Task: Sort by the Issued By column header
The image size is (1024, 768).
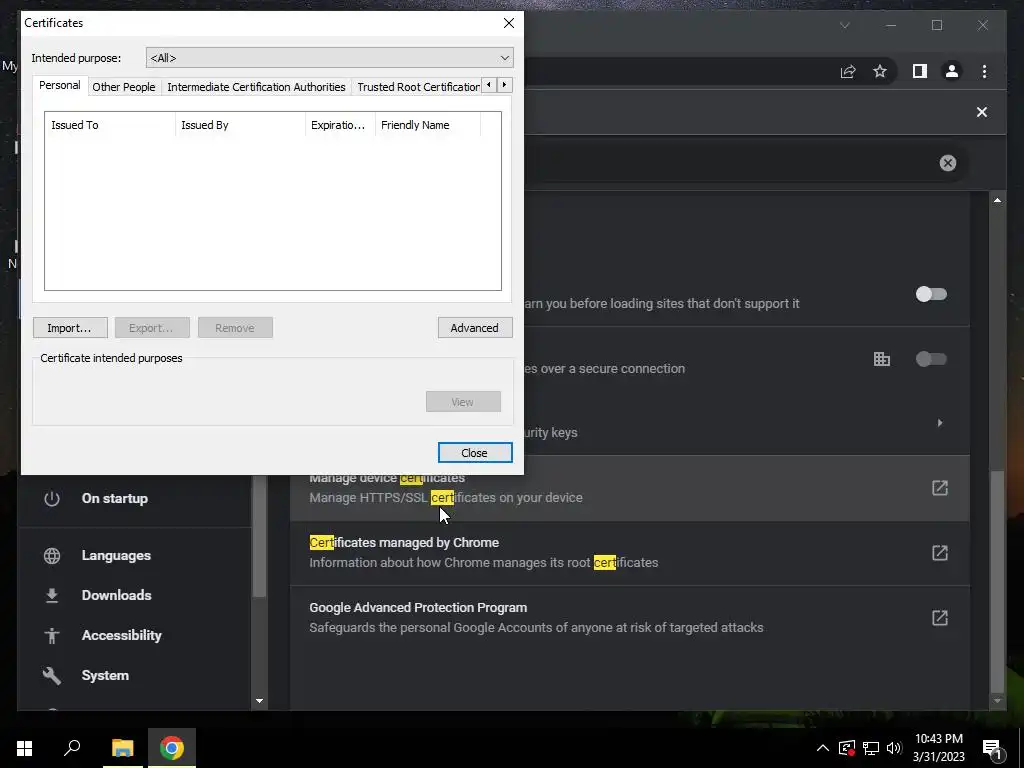Action: pyautogui.click(x=240, y=125)
